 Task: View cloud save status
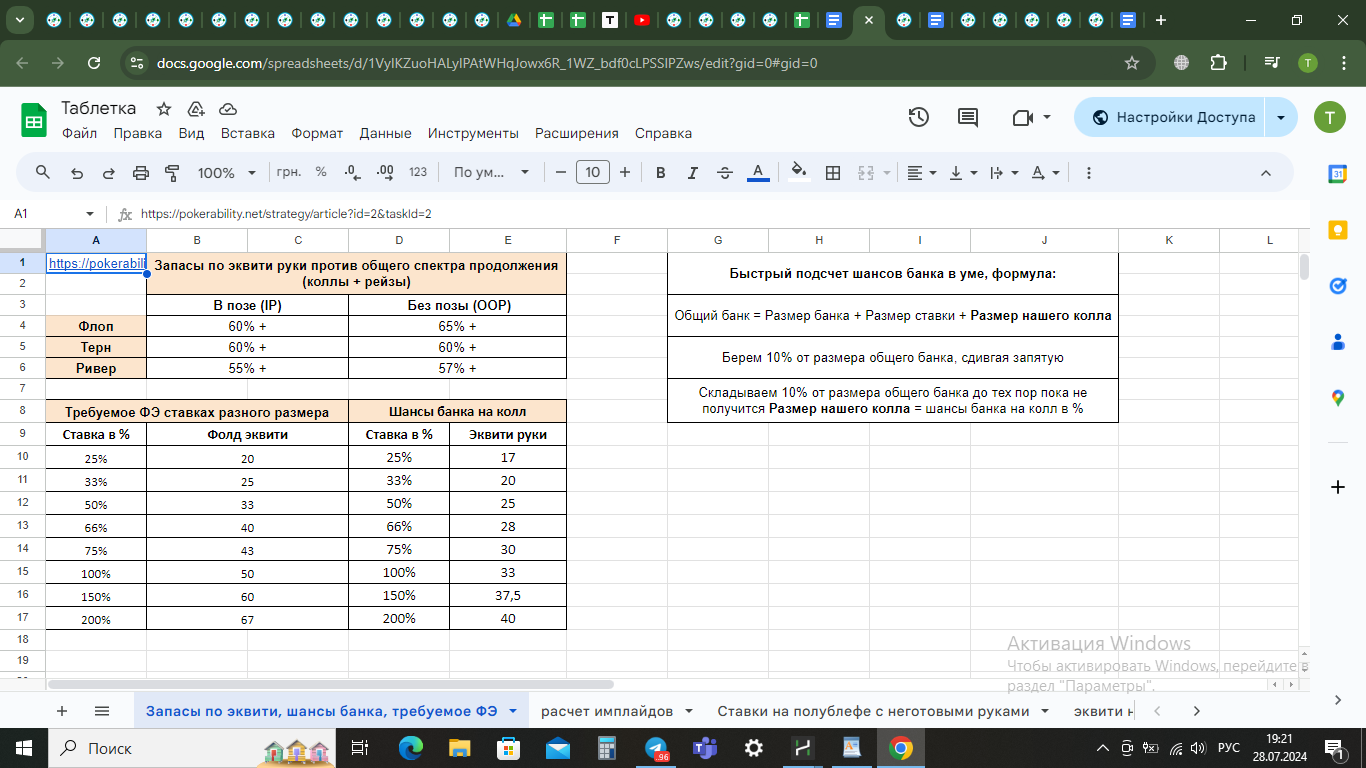pos(228,108)
